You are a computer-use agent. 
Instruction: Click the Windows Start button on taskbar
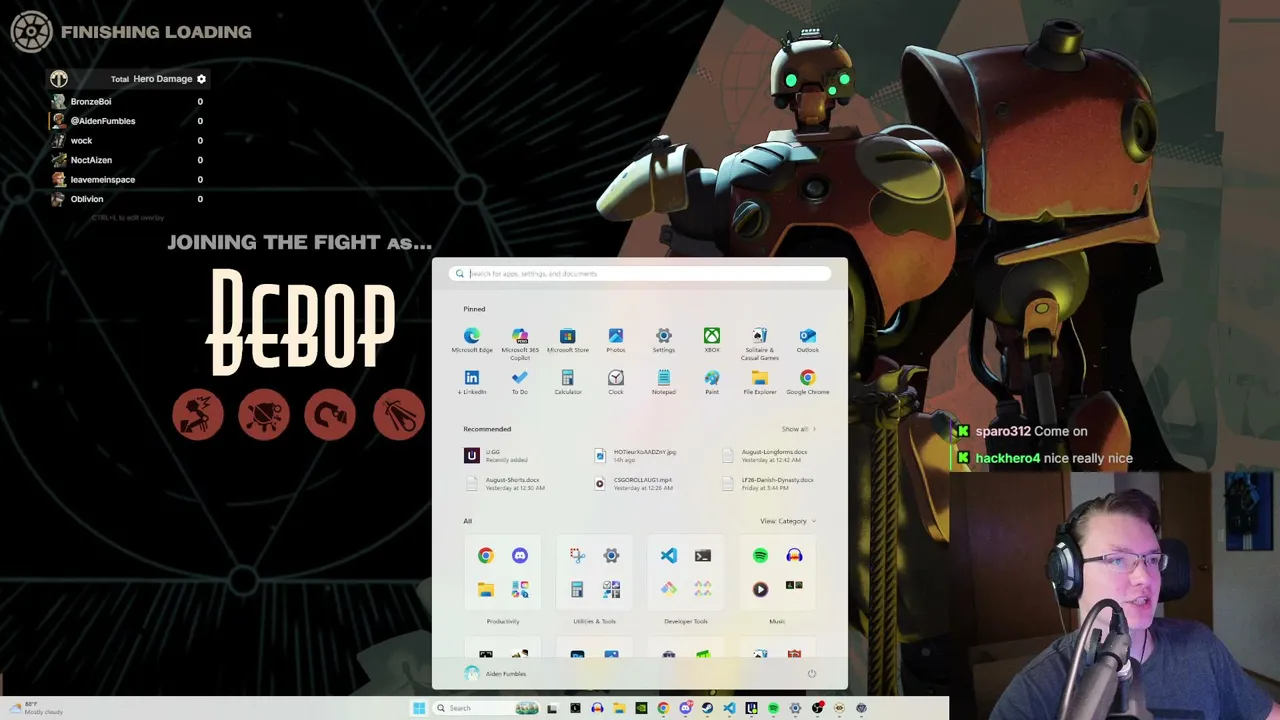419,708
